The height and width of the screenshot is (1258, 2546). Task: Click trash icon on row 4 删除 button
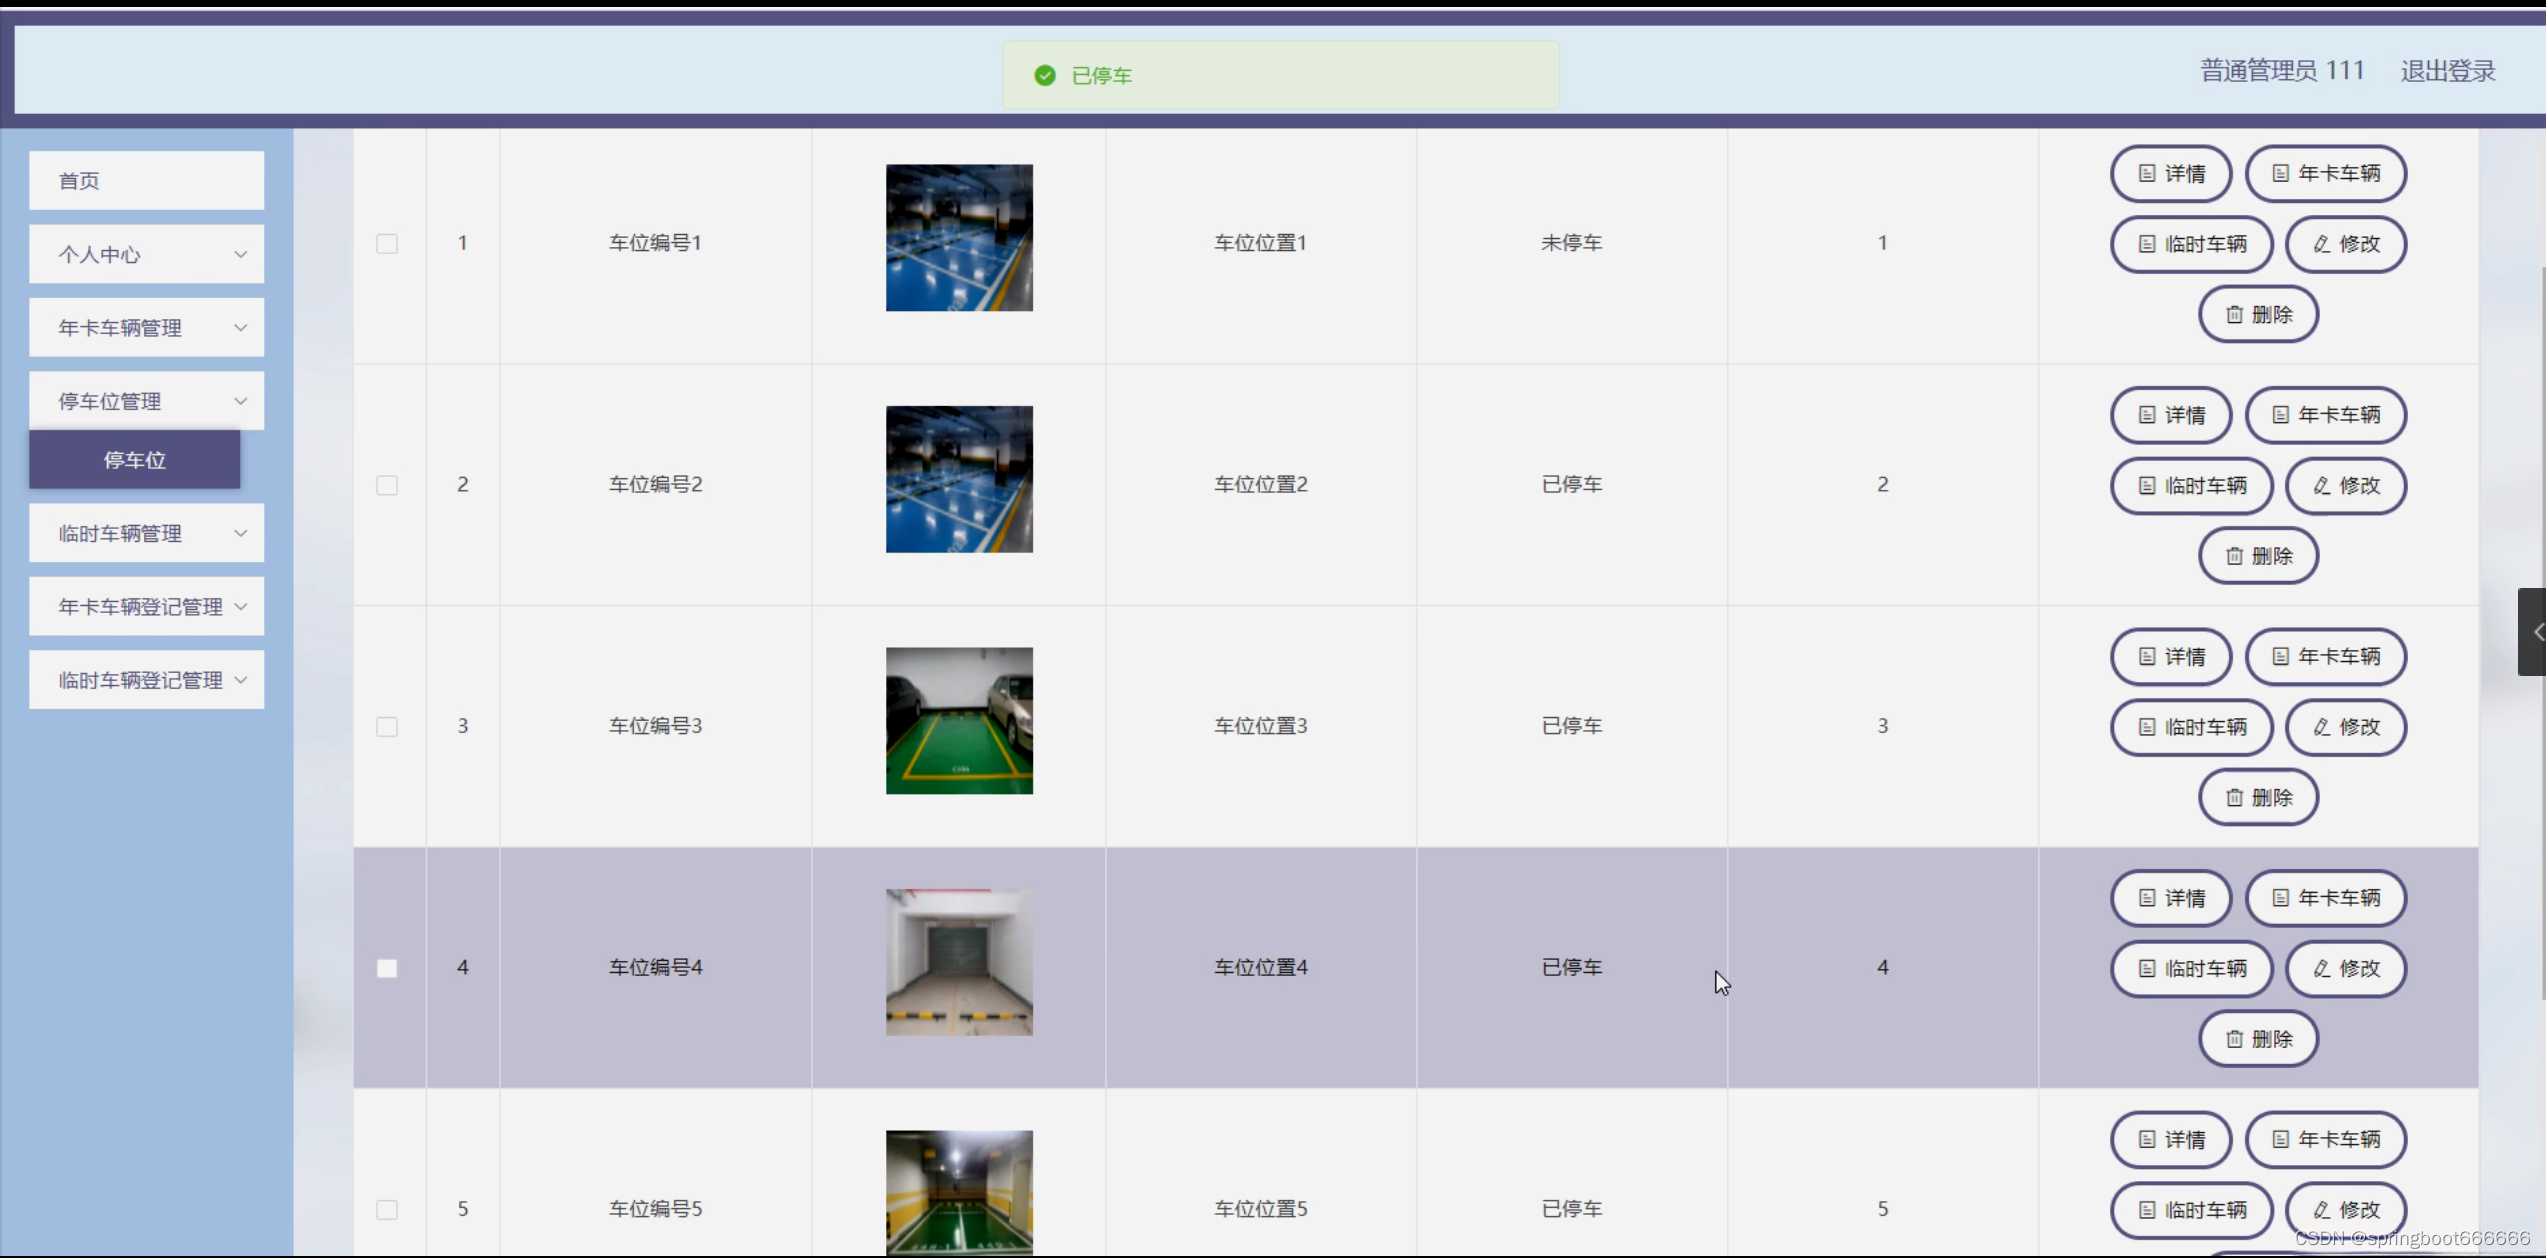(x=2234, y=1040)
